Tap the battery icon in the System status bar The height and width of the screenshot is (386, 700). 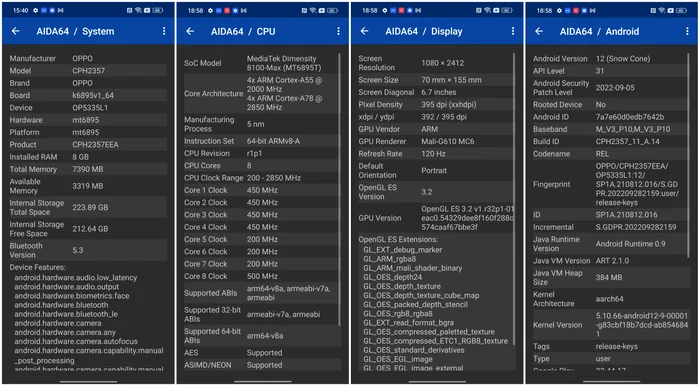tap(158, 10)
